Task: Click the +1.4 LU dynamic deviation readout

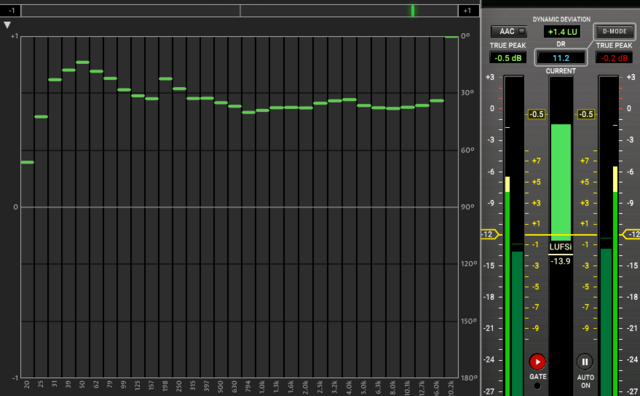Action: coord(562,32)
